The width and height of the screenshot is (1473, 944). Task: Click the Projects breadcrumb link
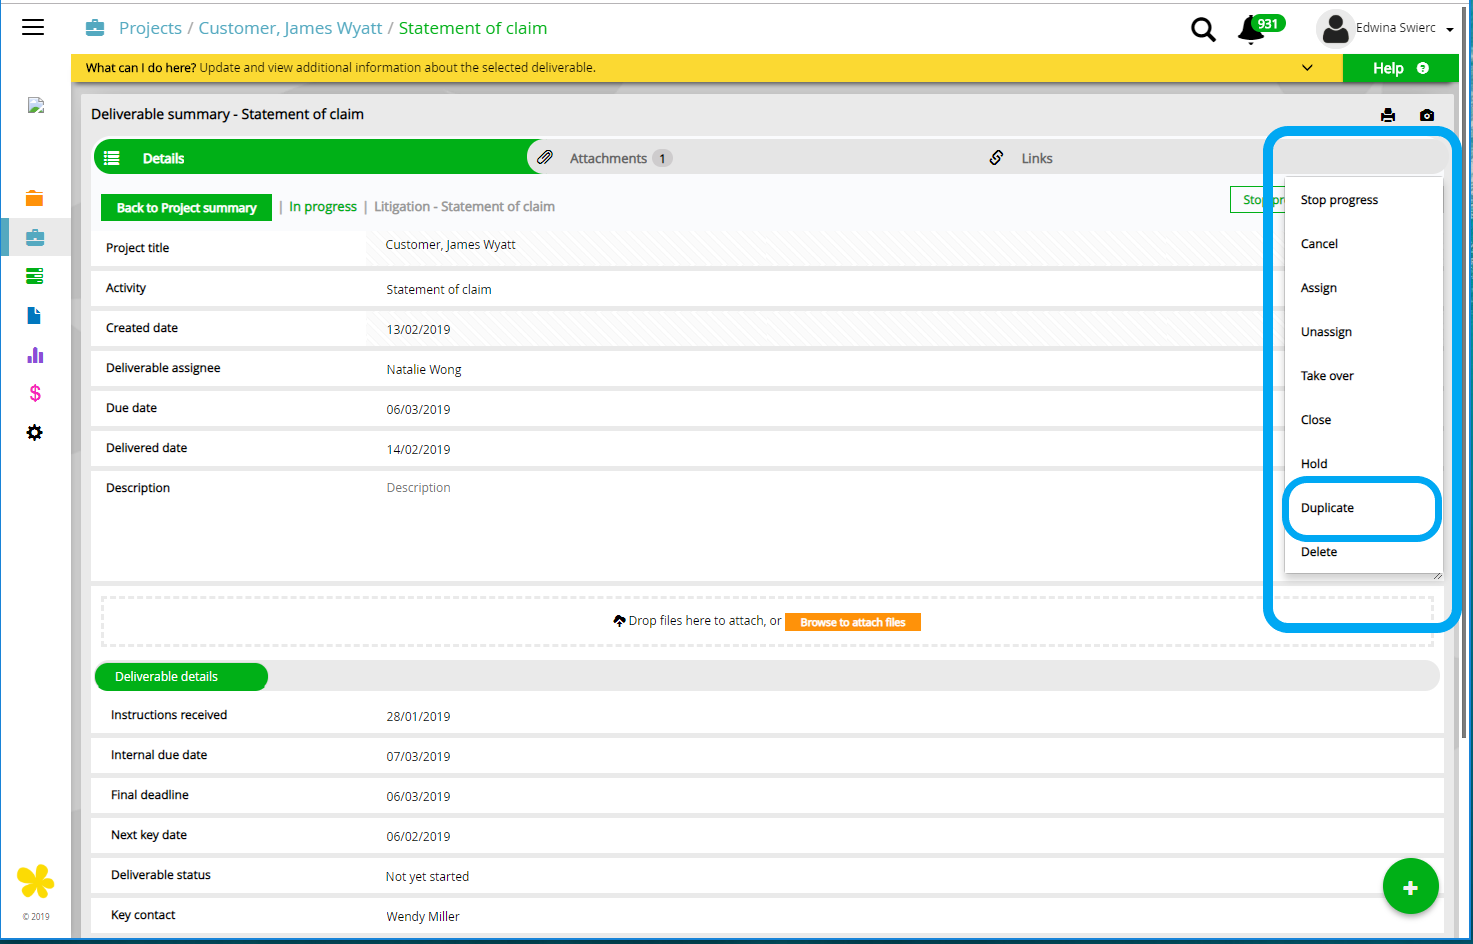click(150, 28)
